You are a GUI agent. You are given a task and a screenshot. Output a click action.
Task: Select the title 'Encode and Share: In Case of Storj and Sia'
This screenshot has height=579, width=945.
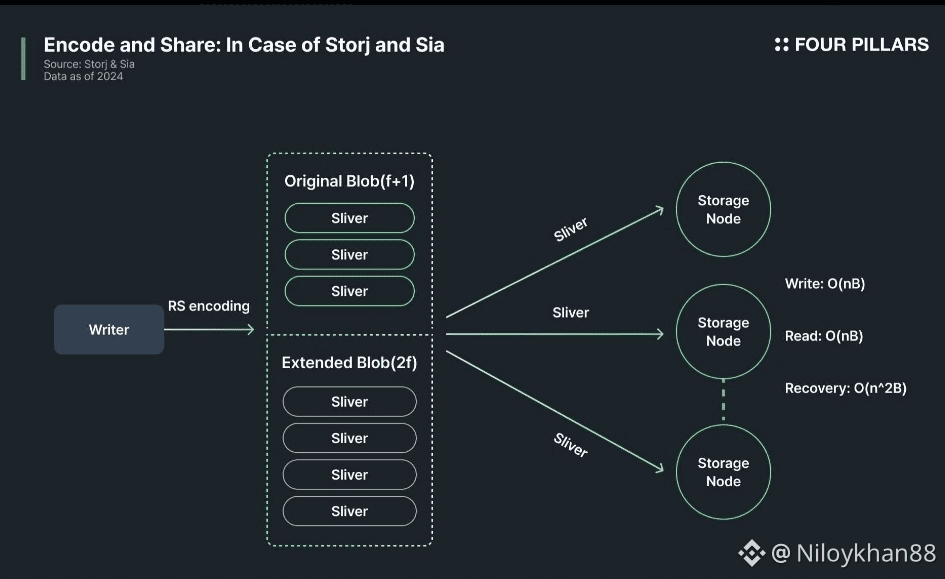(244, 45)
